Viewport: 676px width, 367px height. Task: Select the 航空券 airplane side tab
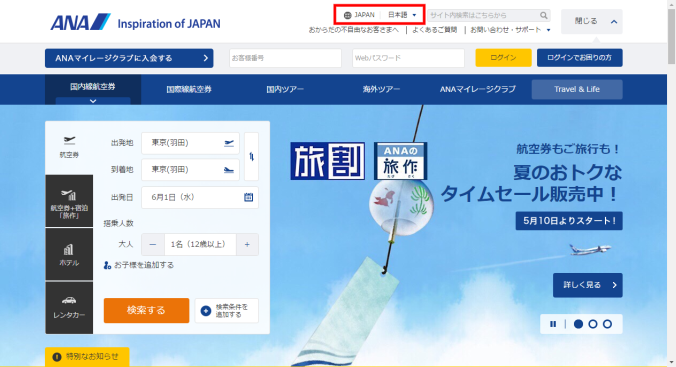[69, 147]
